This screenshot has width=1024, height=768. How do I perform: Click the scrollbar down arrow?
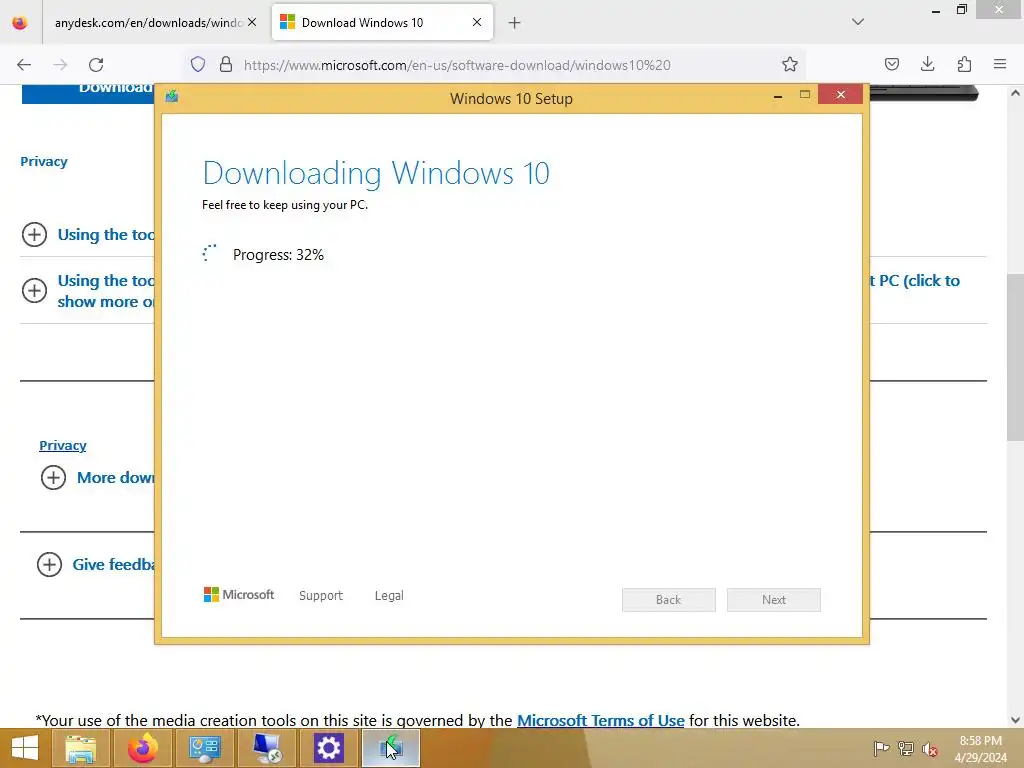[1015, 720]
